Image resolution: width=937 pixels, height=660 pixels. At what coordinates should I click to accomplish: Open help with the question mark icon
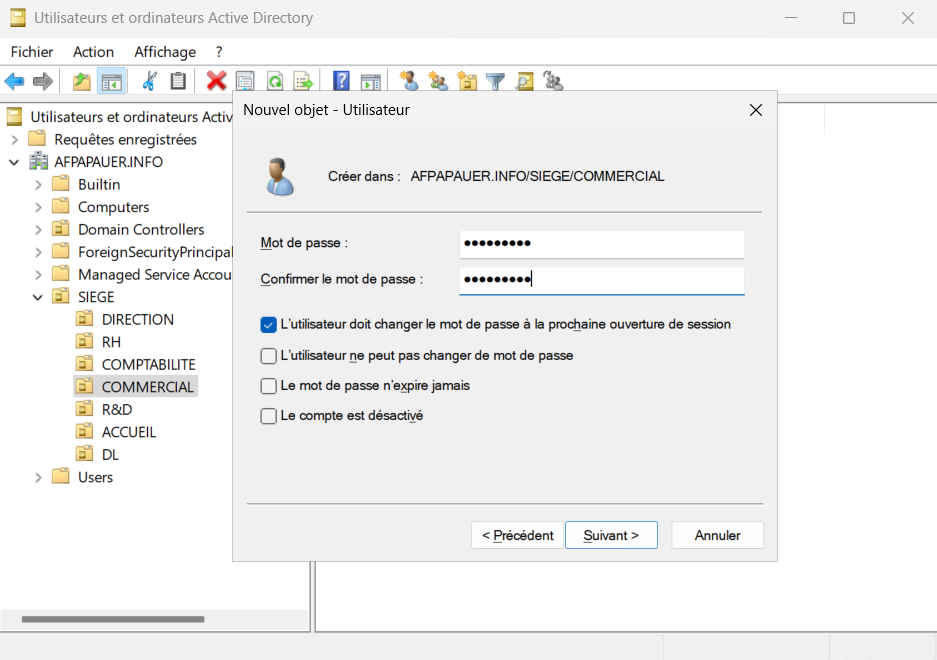(341, 81)
